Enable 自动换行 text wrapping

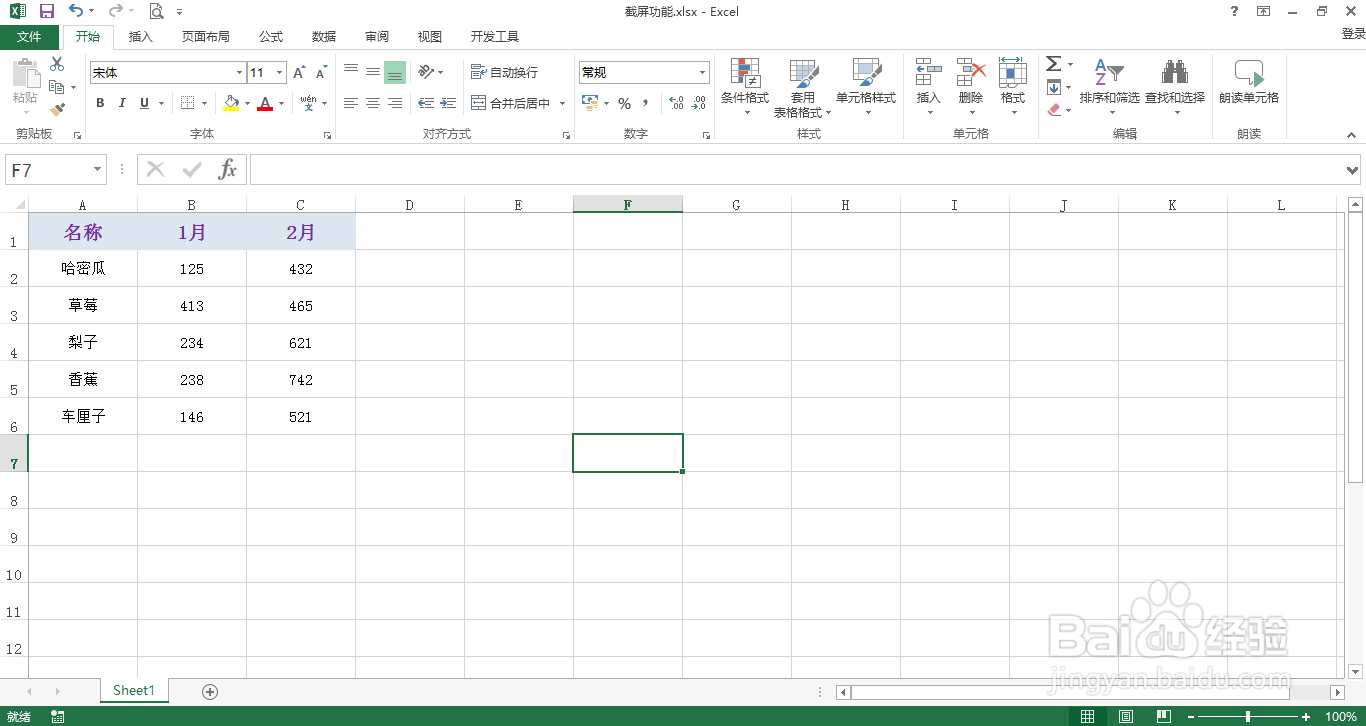tap(506, 71)
